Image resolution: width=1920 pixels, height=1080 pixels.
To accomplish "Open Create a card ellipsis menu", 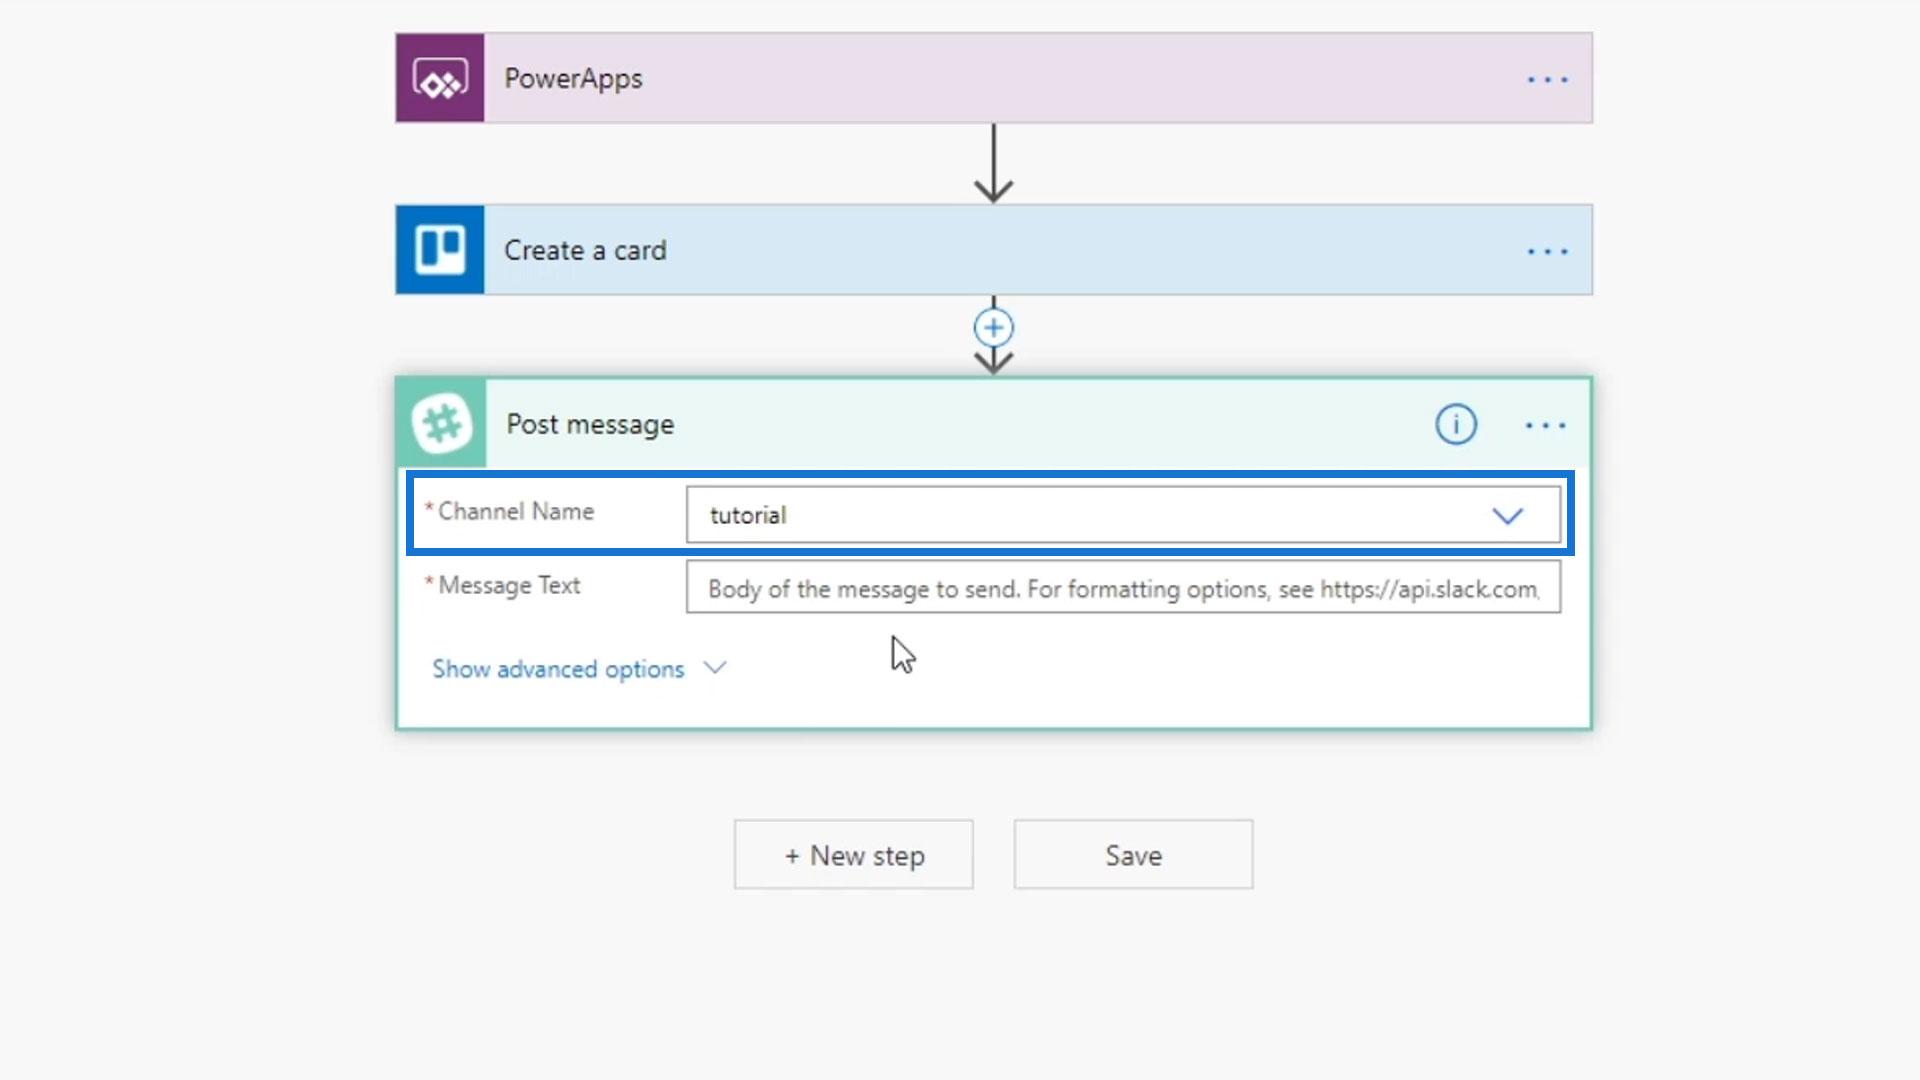I will (x=1546, y=251).
